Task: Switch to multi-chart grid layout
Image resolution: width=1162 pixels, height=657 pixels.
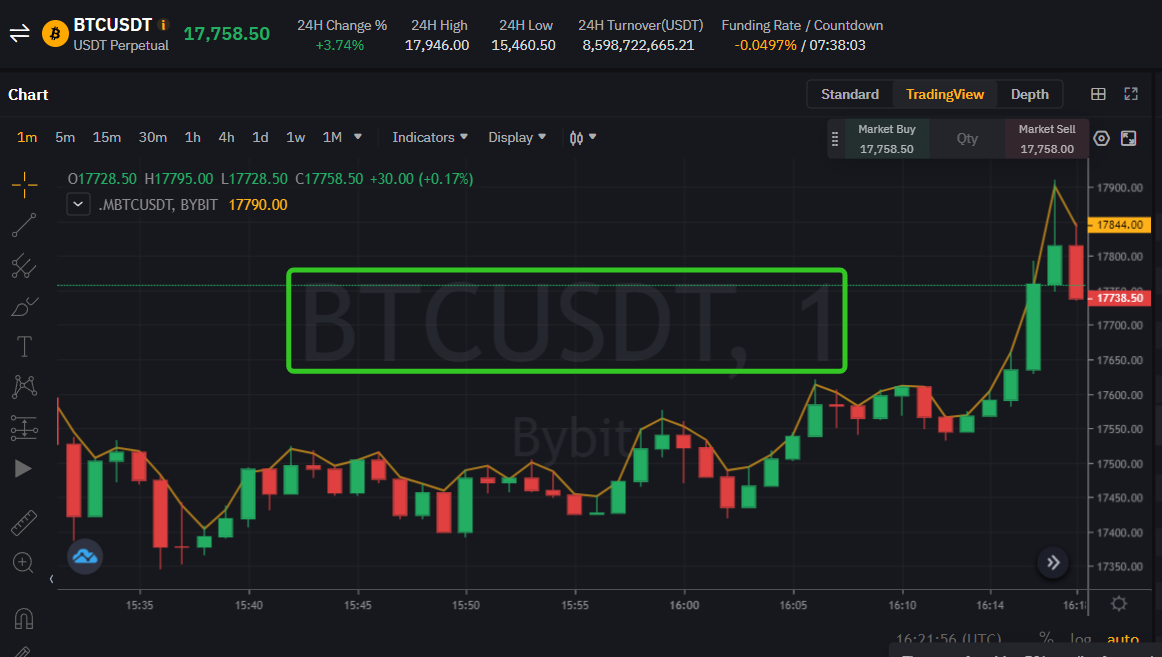Action: 1098,94
